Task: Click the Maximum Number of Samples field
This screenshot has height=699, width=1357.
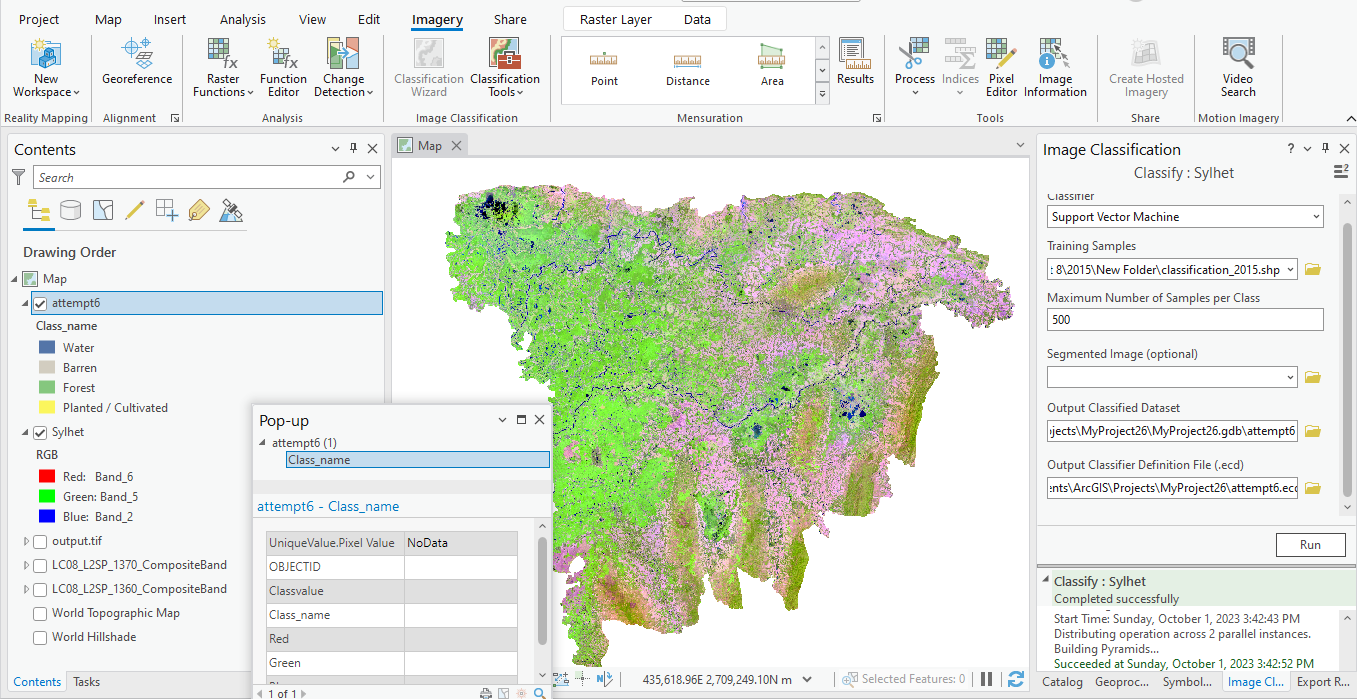Action: [x=1185, y=320]
